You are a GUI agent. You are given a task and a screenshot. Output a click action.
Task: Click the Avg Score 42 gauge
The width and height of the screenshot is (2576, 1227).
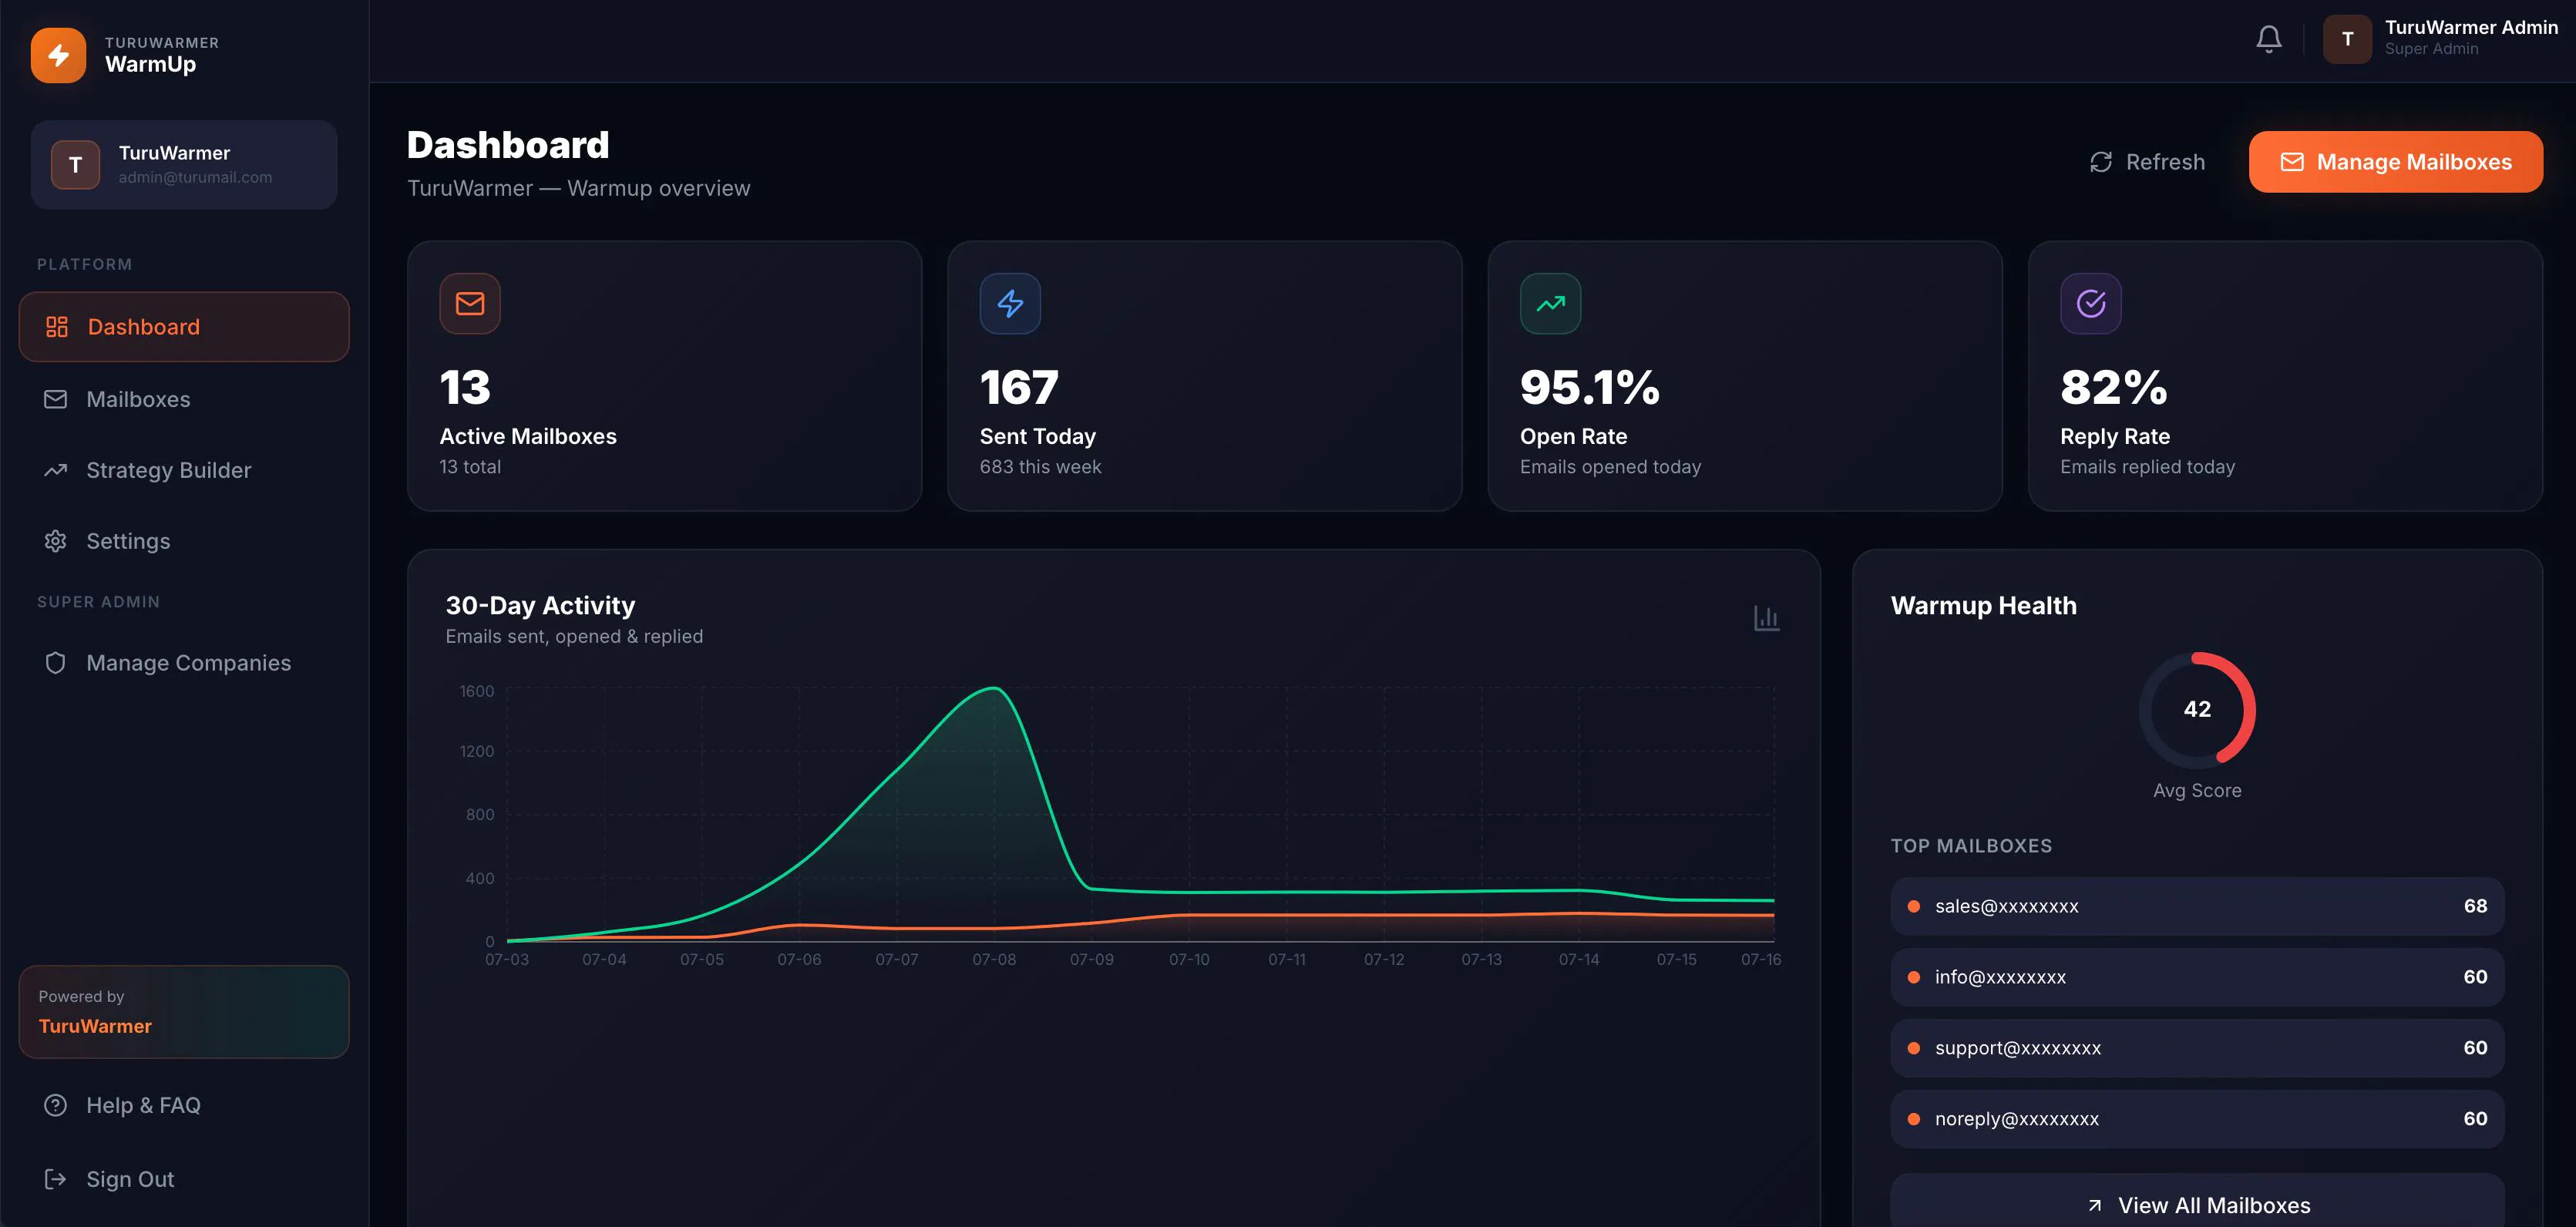pos(2197,710)
